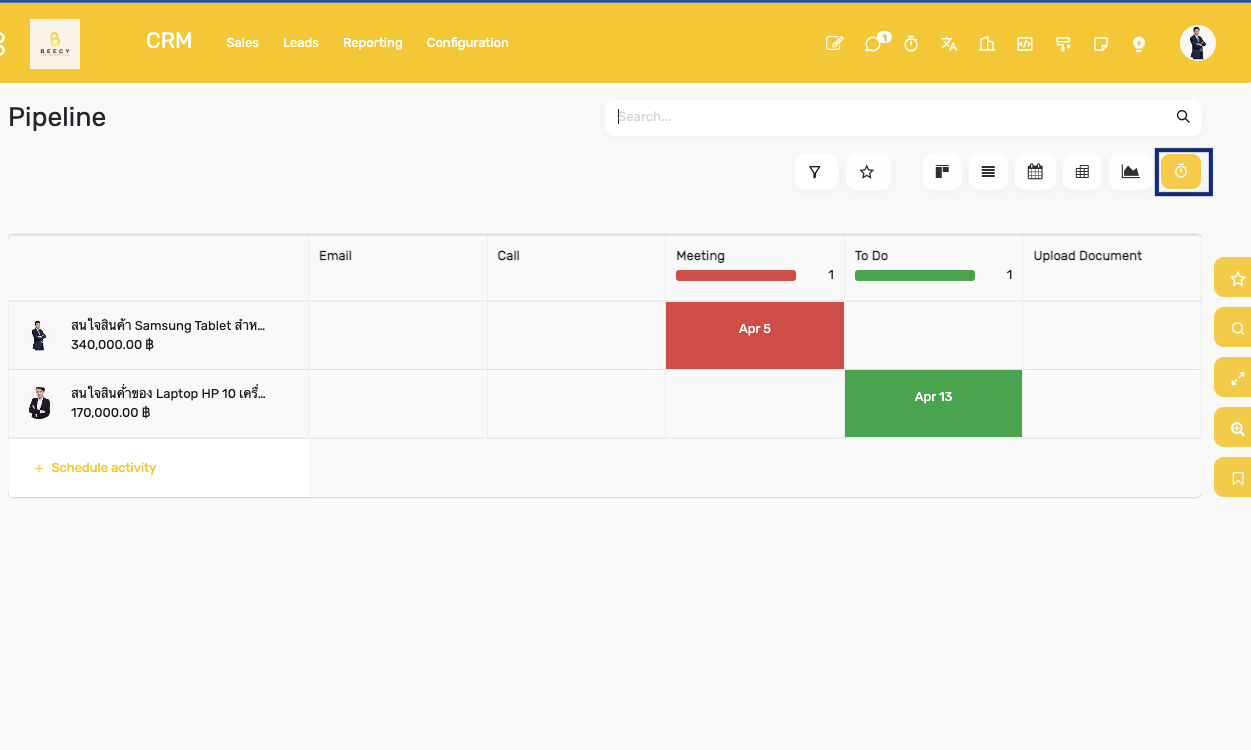
Task: Open the Filters funnel dropdown
Action: [x=816, y=172]
